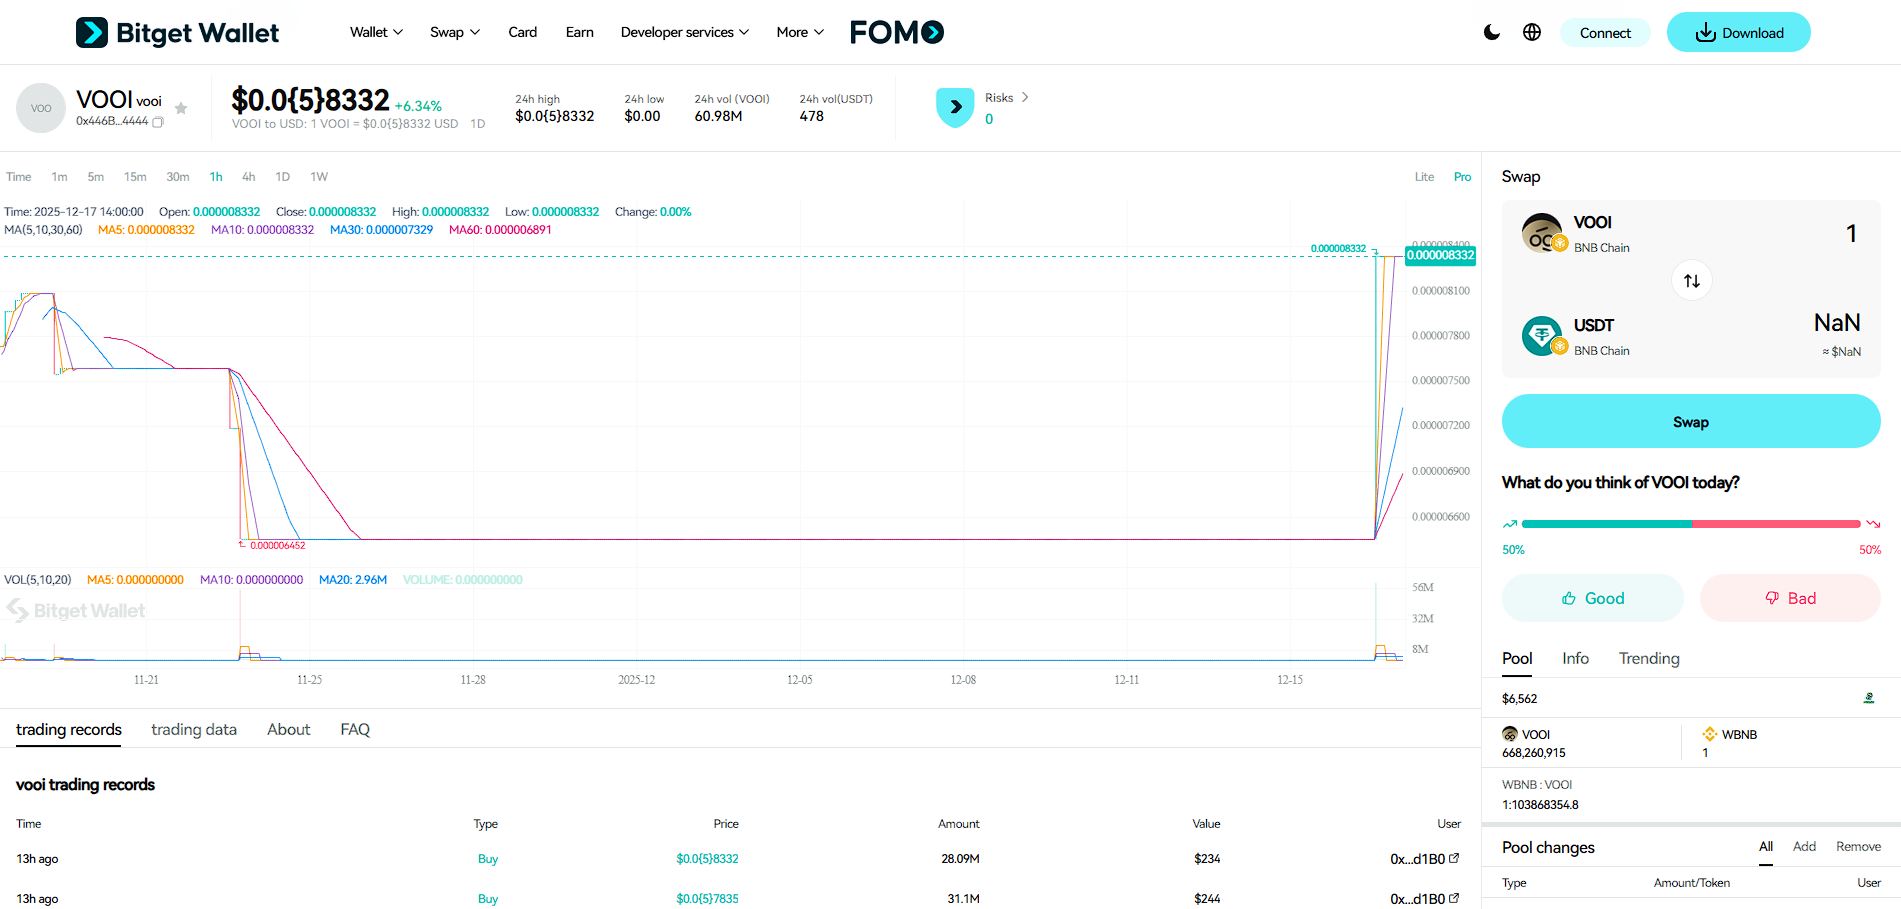Screen dimensions: 1901x909
Task: Toggle dark mode with the moon icon
Action: 1491,32
